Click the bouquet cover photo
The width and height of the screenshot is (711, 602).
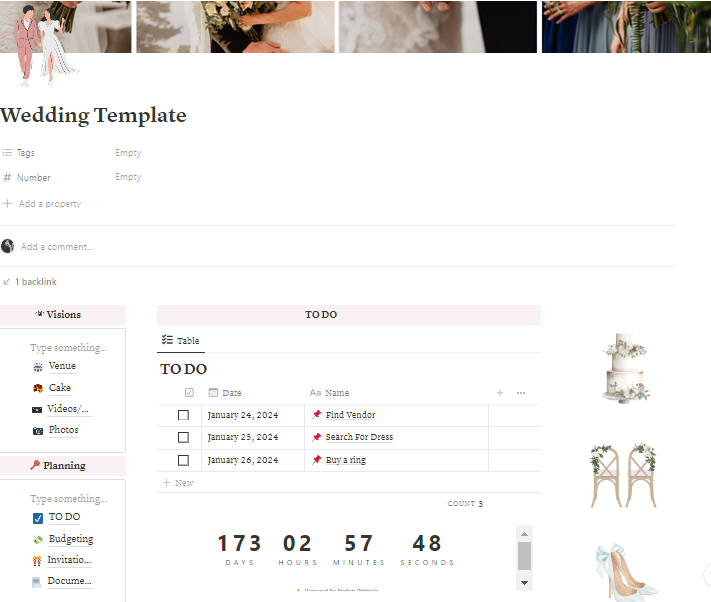[235, 27]
